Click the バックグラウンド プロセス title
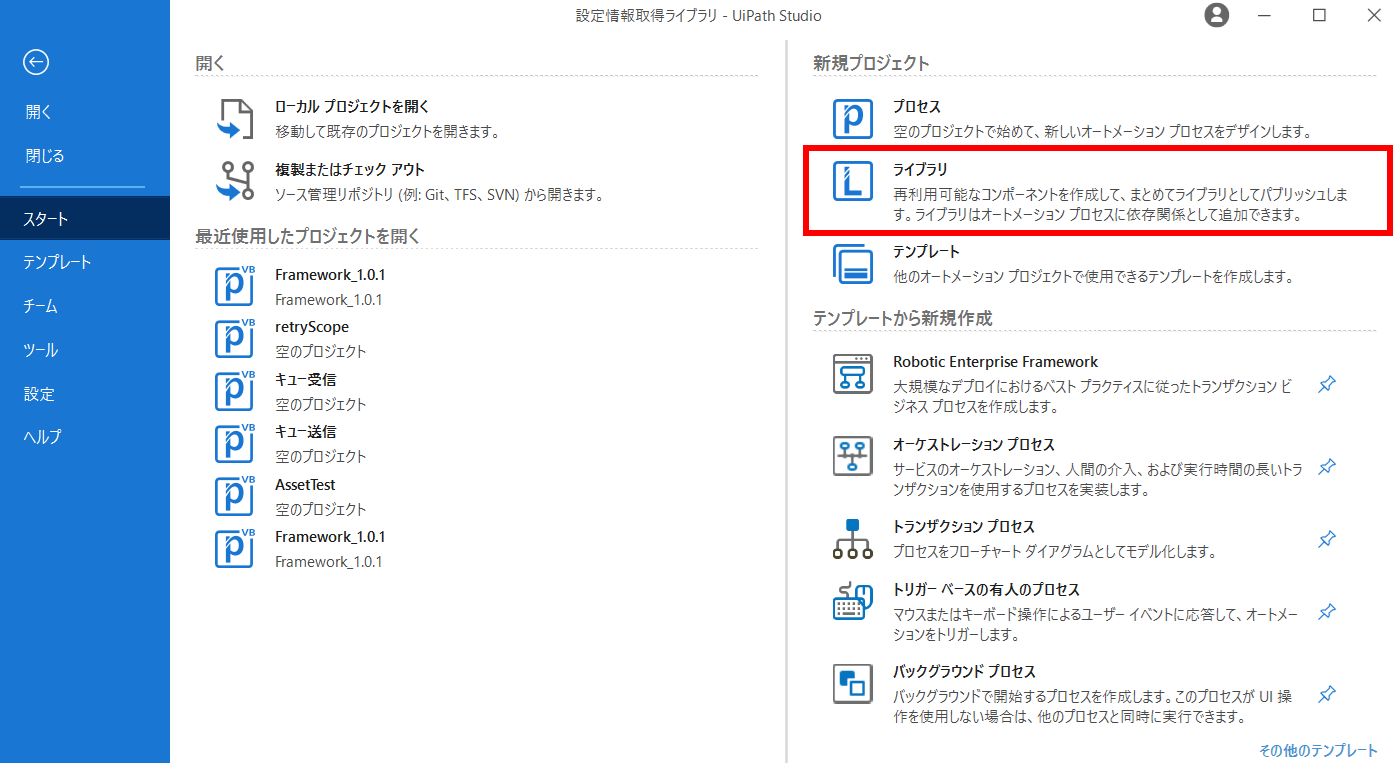1393x763 pixels. point(964,672)
